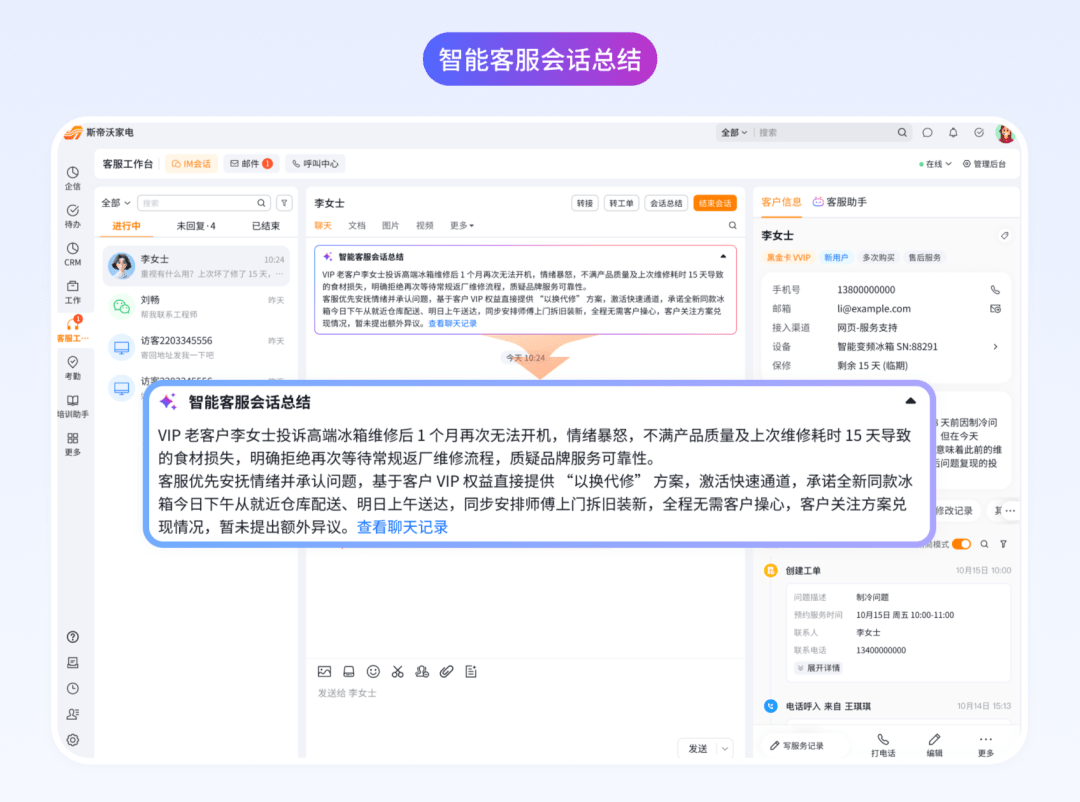Image resolution: width=1080 pixels, height=802 pixels.
Task: Open settings gear in the left sidebar
Action: (x=73, y=740)
